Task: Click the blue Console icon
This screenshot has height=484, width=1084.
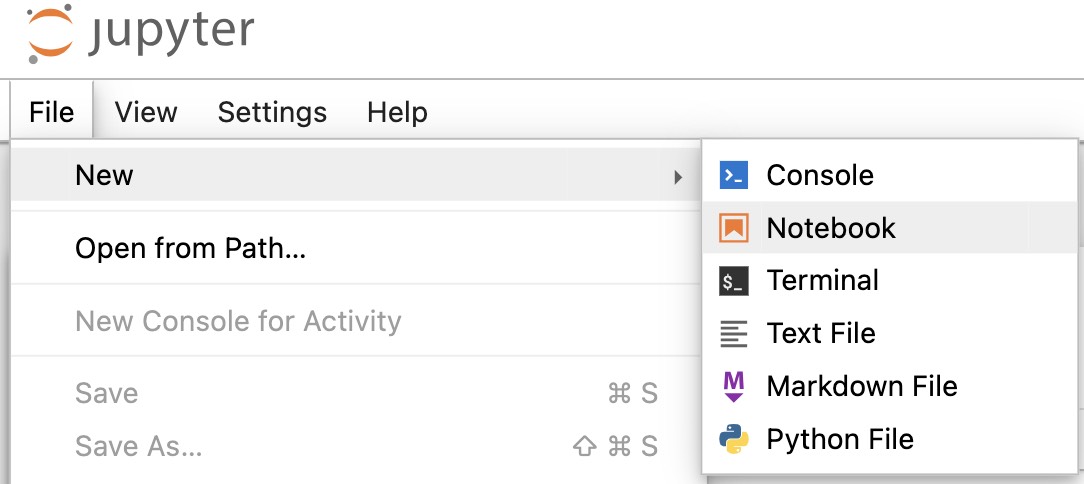Action: tap(733, 175)
